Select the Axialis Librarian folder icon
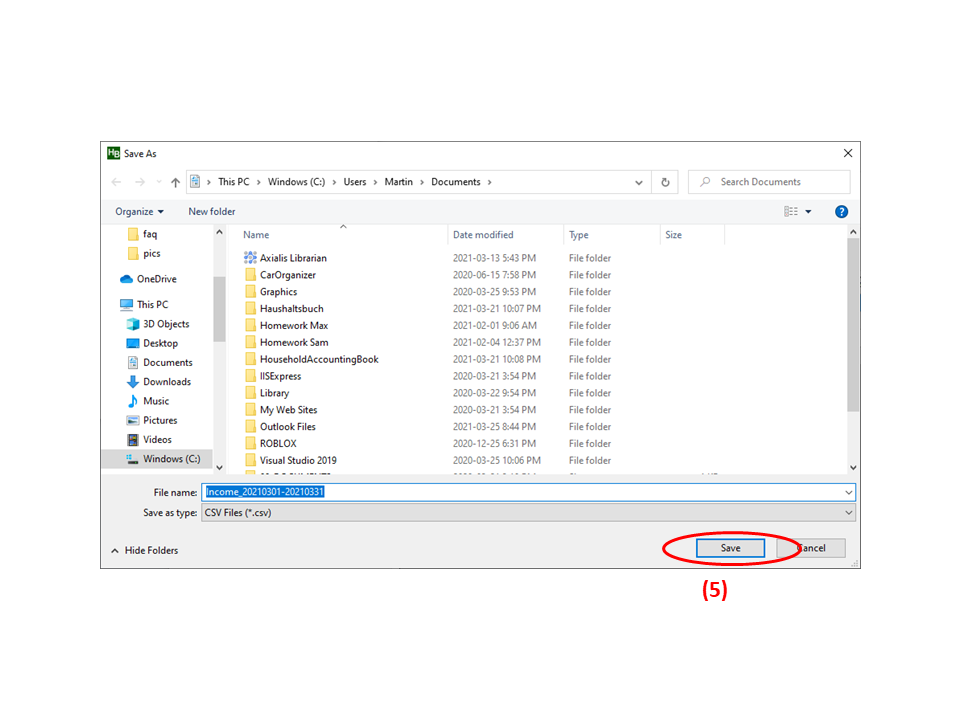Viewport: 960px width, 720px height. pos(250,258)
